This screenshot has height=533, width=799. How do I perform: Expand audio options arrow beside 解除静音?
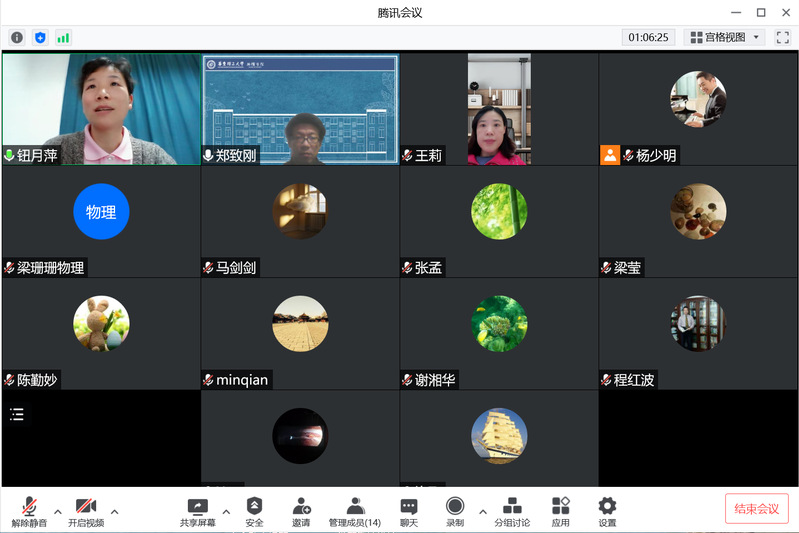57,511
